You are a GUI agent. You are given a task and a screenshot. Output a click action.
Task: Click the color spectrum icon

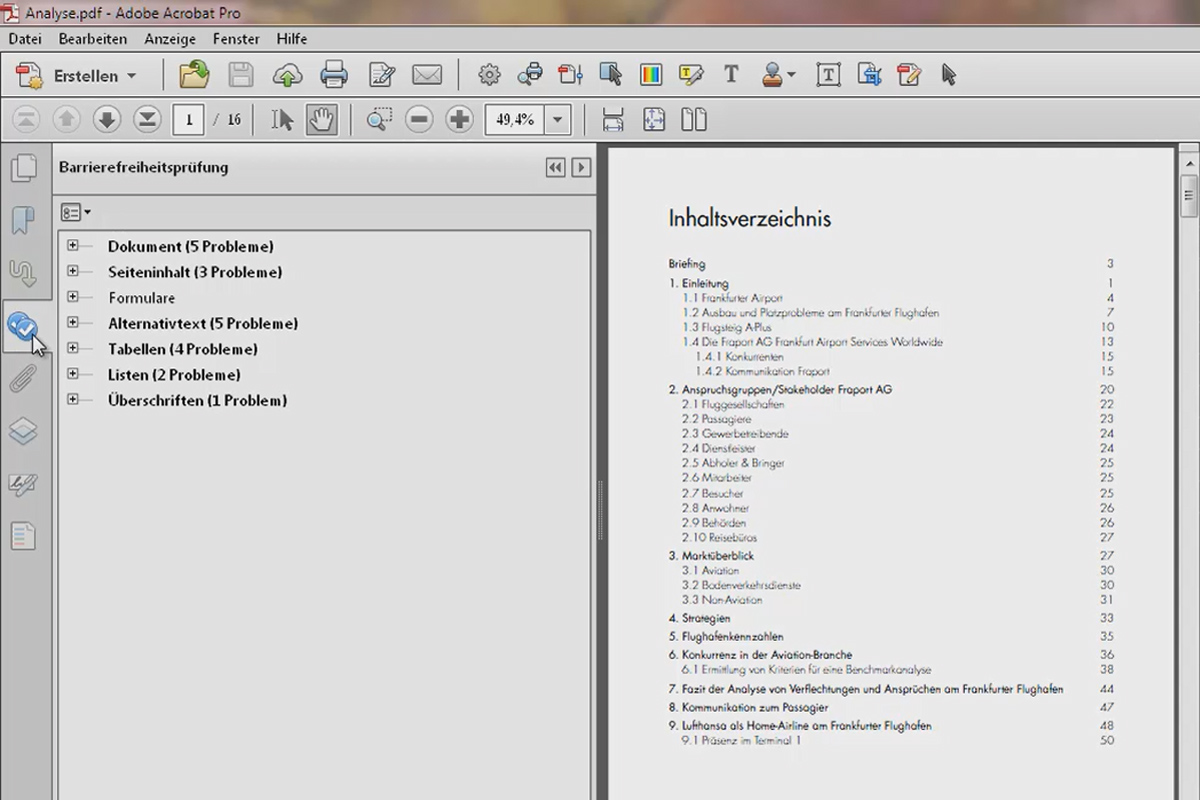coord(650,75)
